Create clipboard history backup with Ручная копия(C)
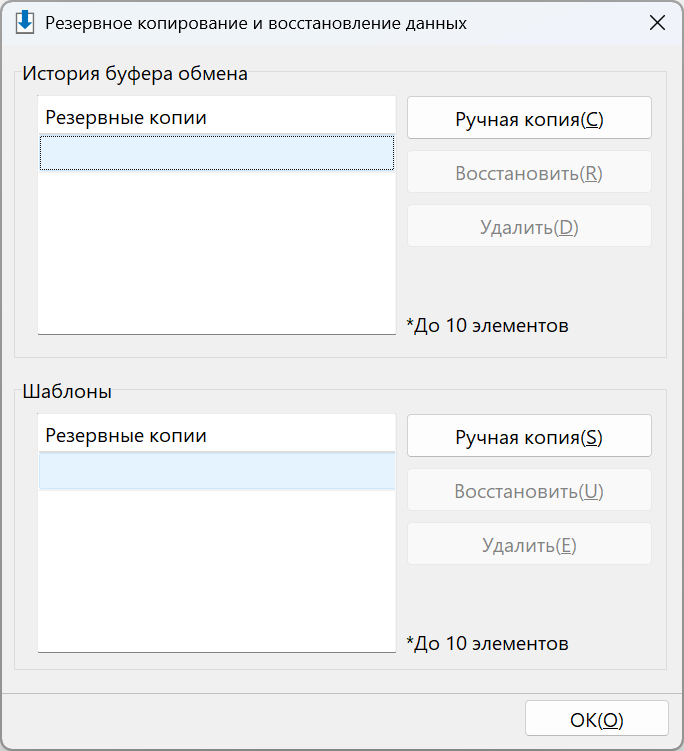684x751 pixels. coord(529,118)
